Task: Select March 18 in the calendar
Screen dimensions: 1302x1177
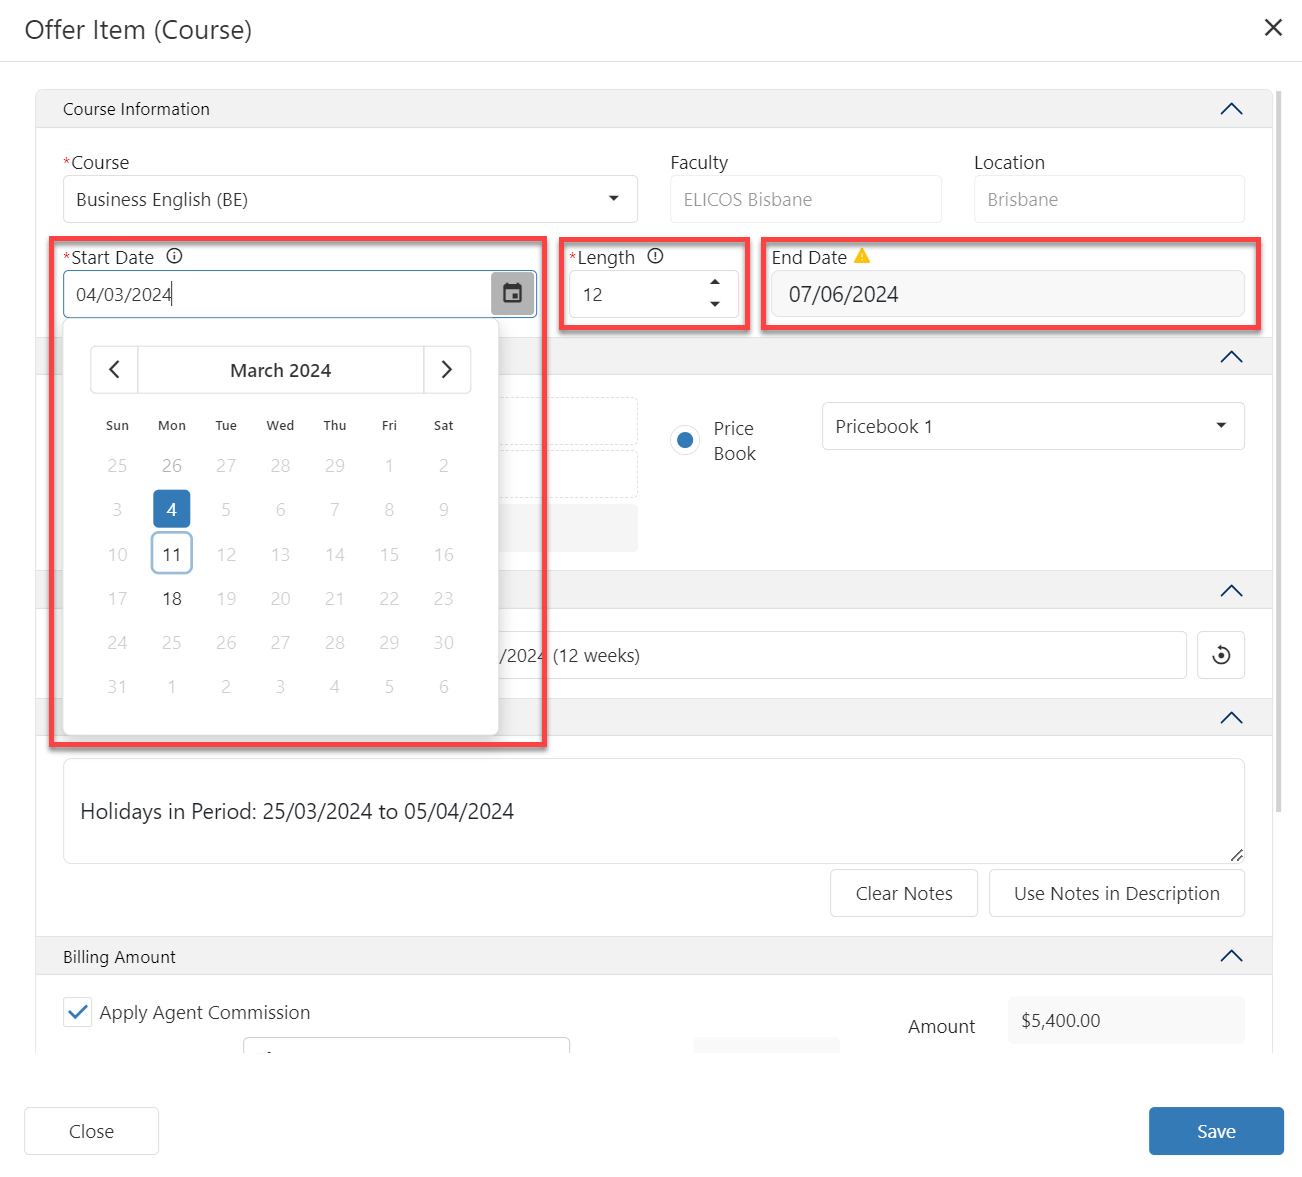Action: [x=172, y=598]
